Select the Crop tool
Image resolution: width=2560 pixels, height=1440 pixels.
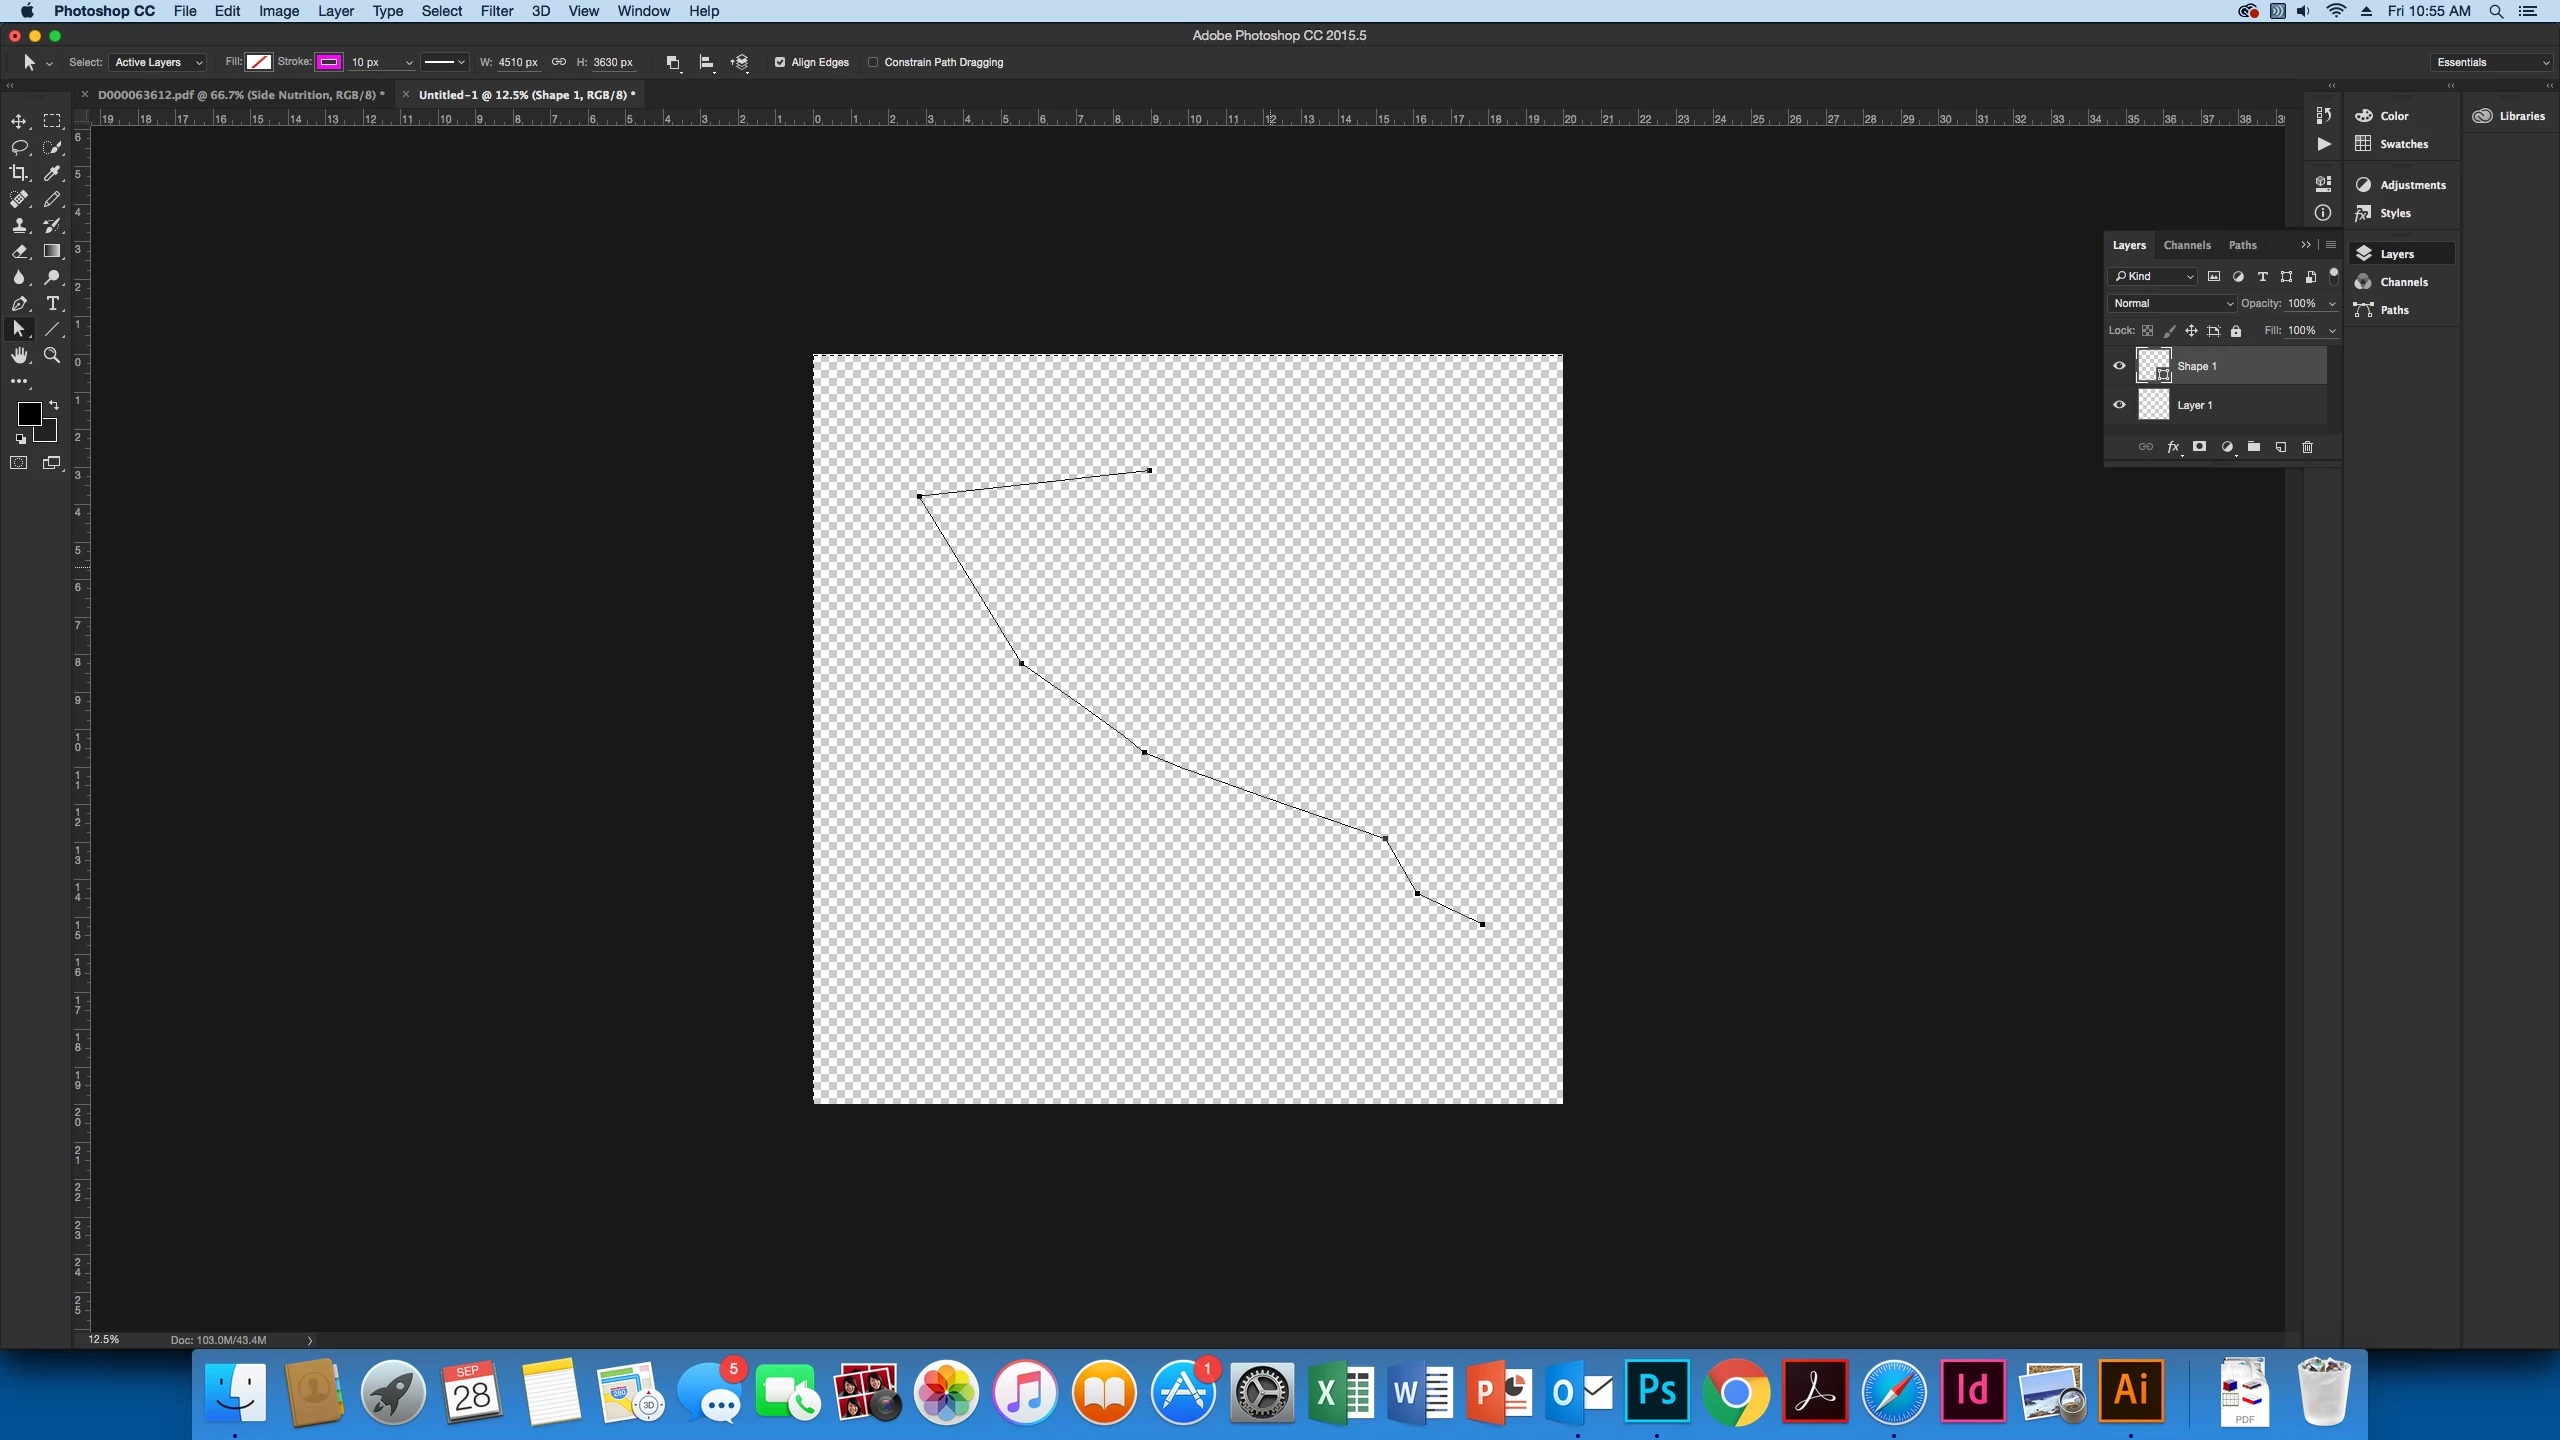tap(19, 173)
